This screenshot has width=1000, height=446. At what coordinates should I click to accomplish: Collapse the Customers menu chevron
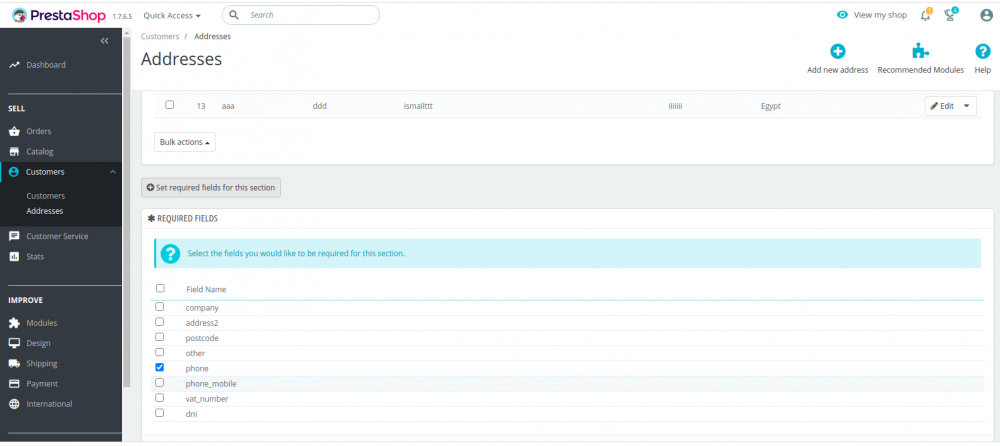point(112,172)
